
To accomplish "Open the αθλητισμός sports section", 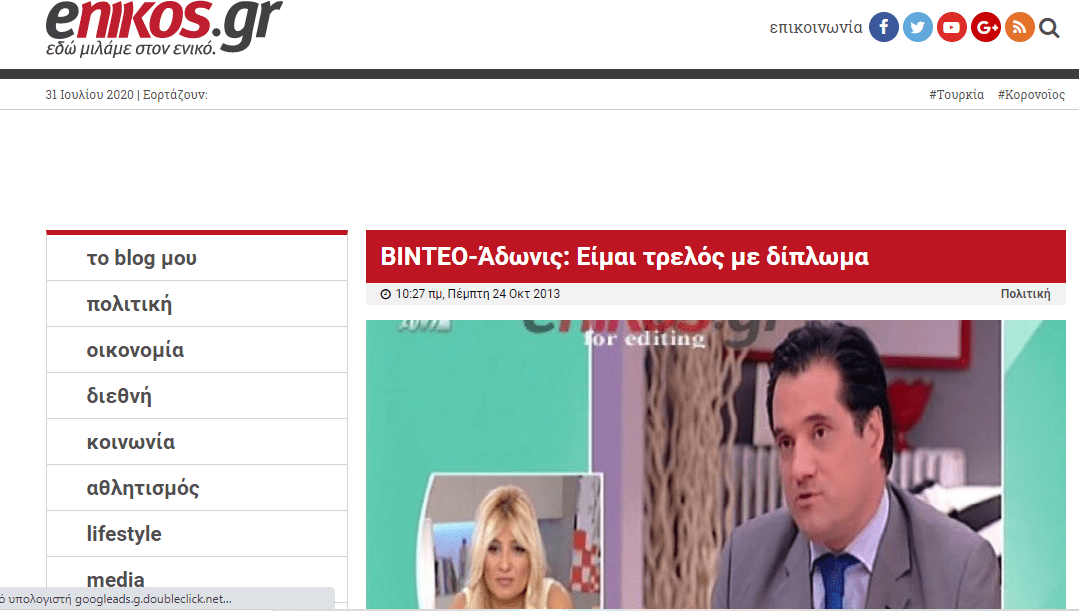I will [143, 488].
